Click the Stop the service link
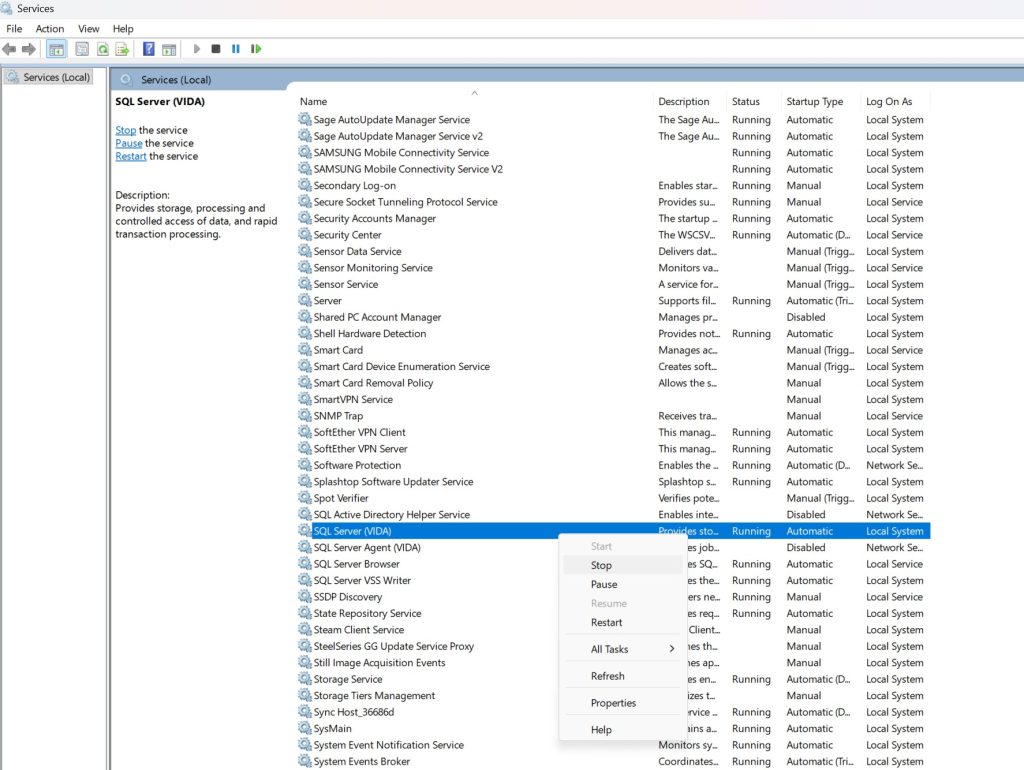 coord(125,130)
